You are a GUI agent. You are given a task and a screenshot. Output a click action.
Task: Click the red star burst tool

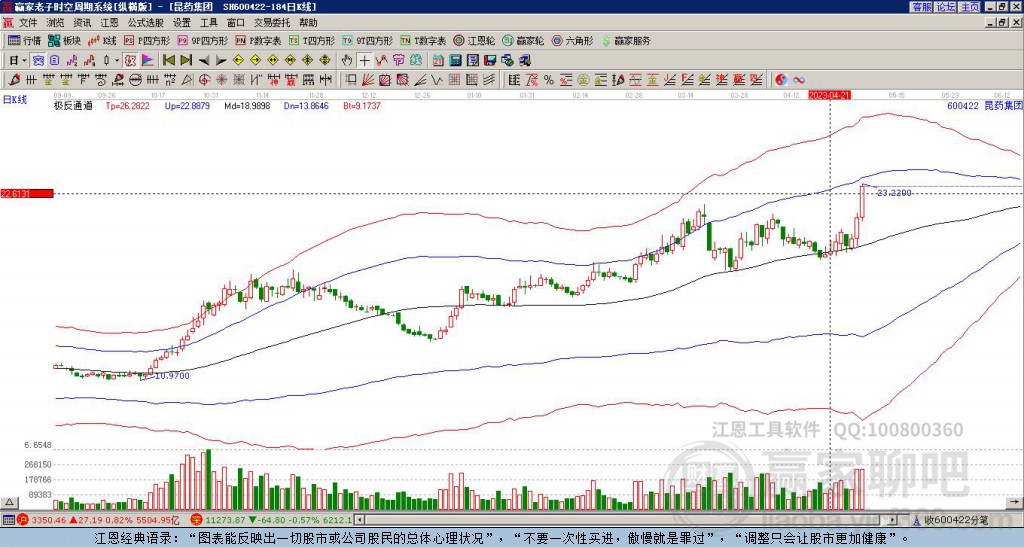pos(221,80)
